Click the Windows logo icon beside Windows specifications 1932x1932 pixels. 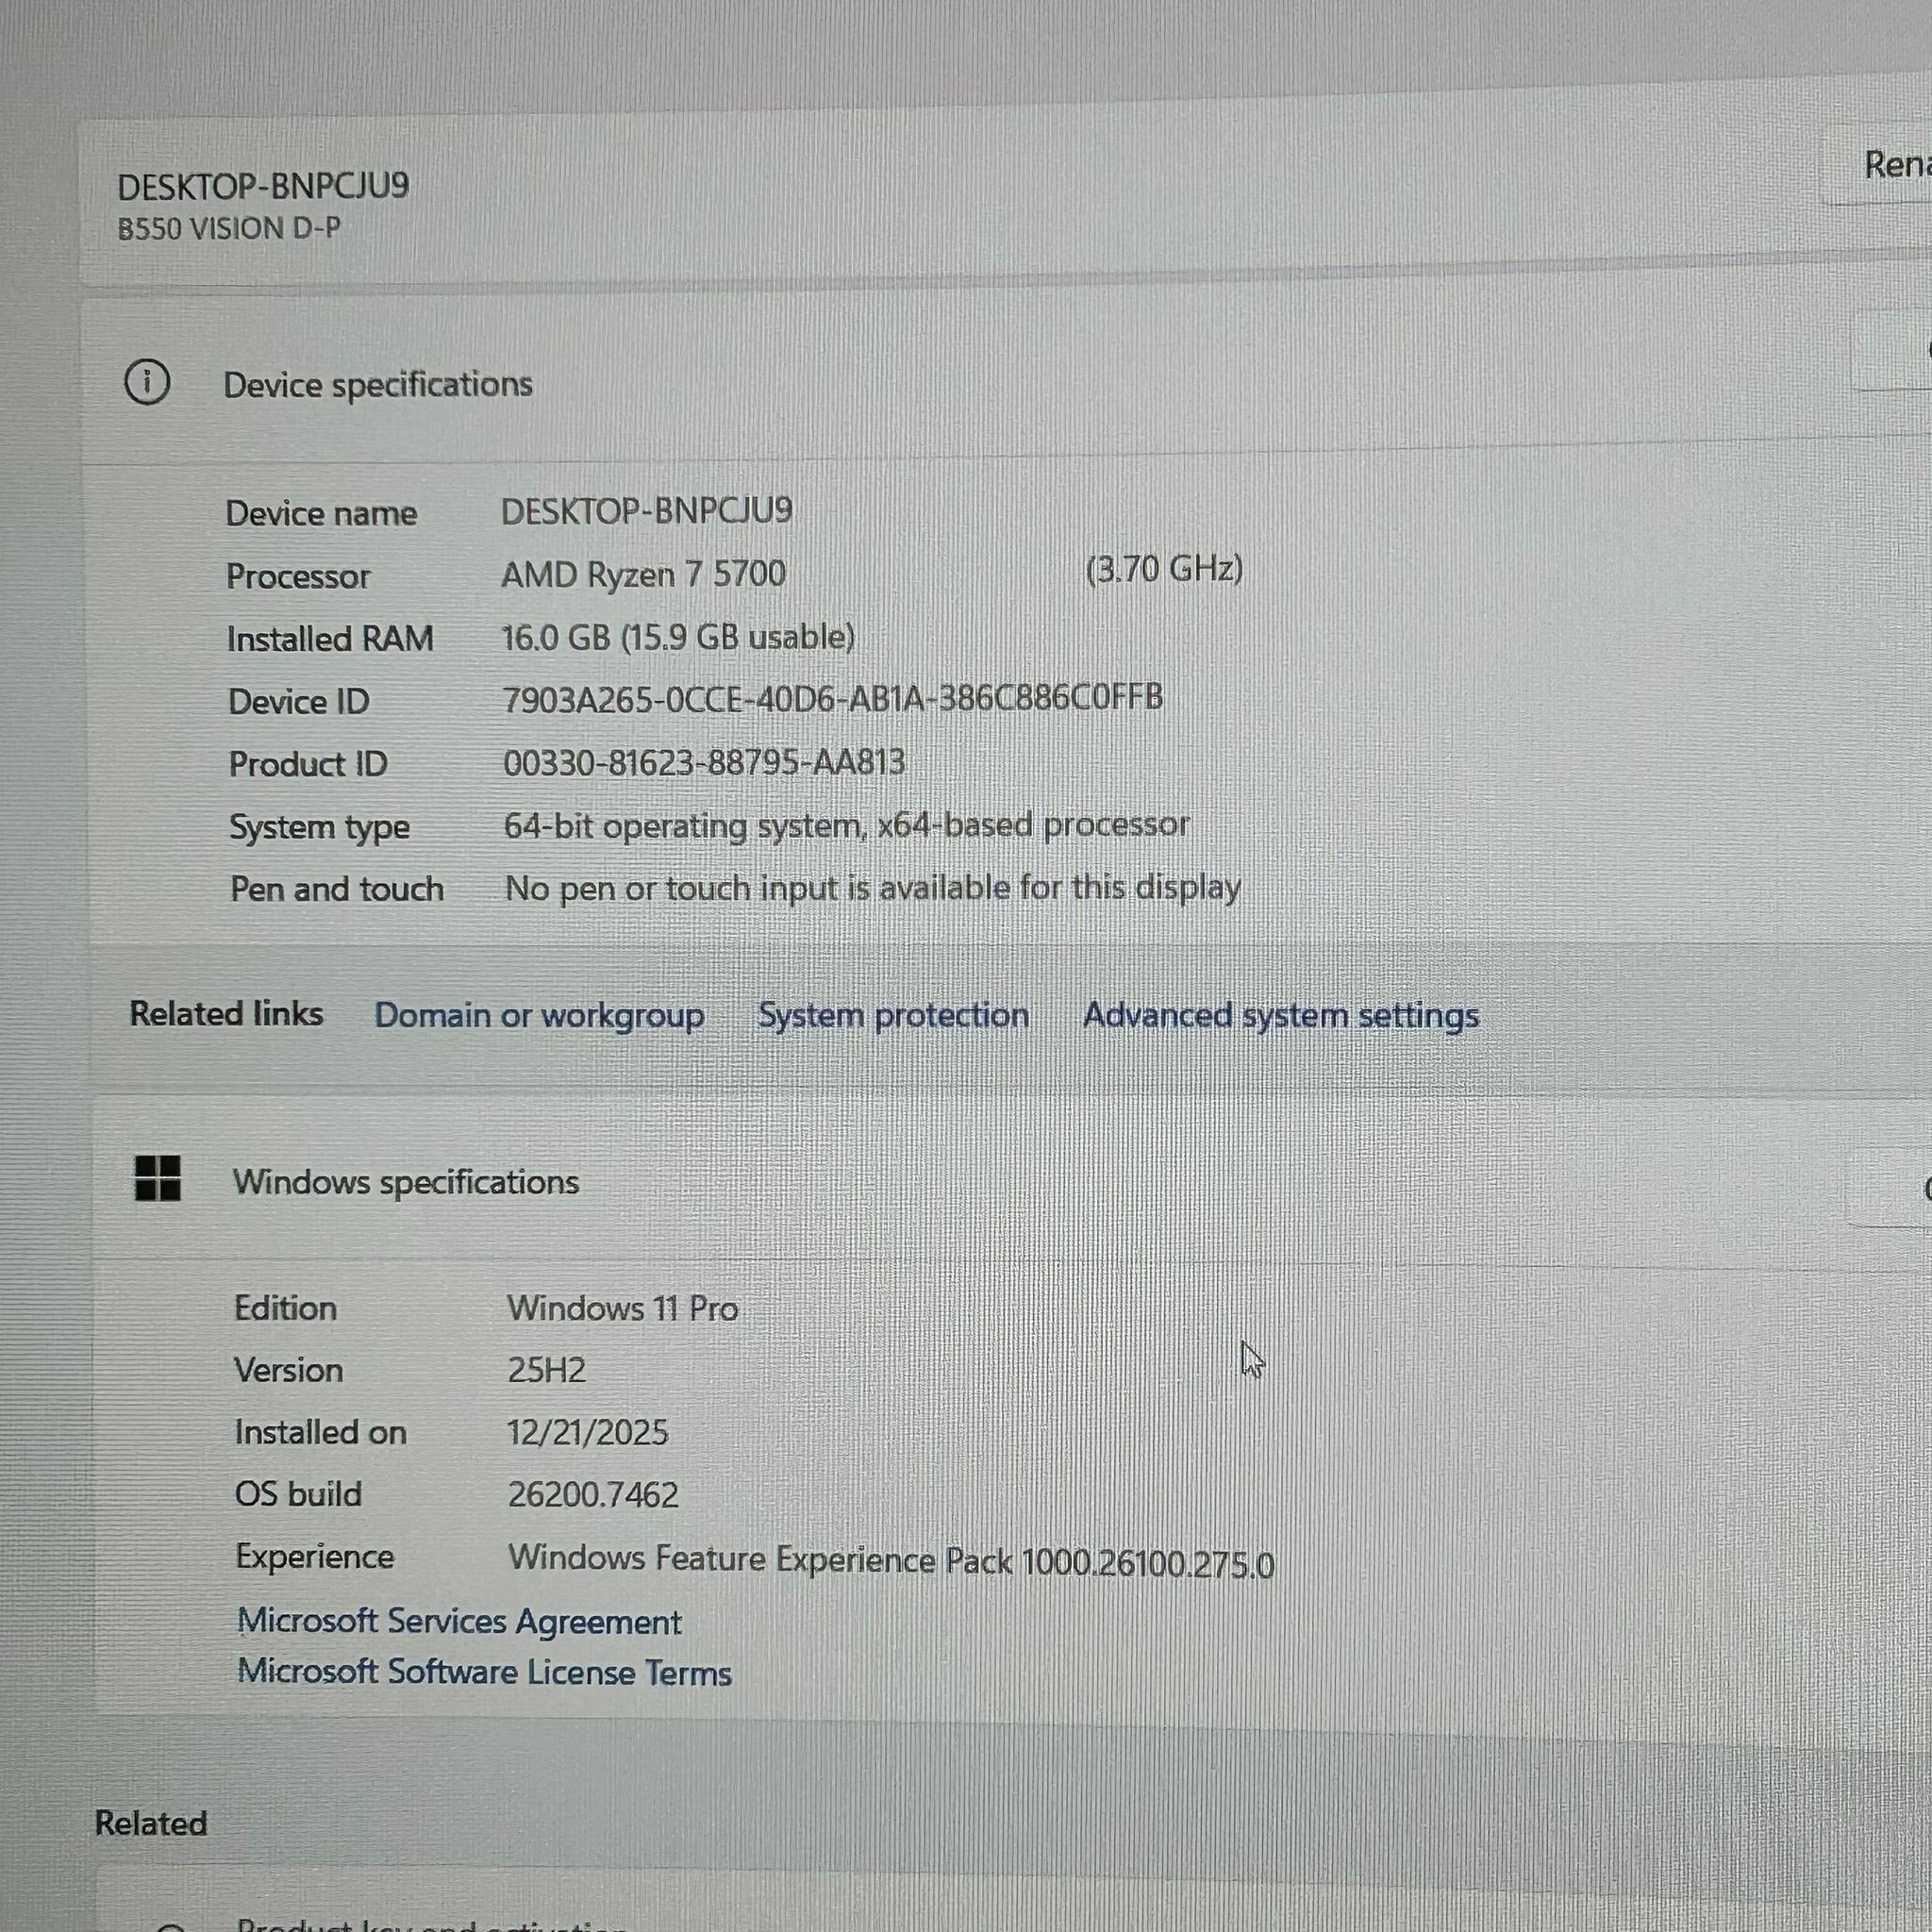[155, 1181]
